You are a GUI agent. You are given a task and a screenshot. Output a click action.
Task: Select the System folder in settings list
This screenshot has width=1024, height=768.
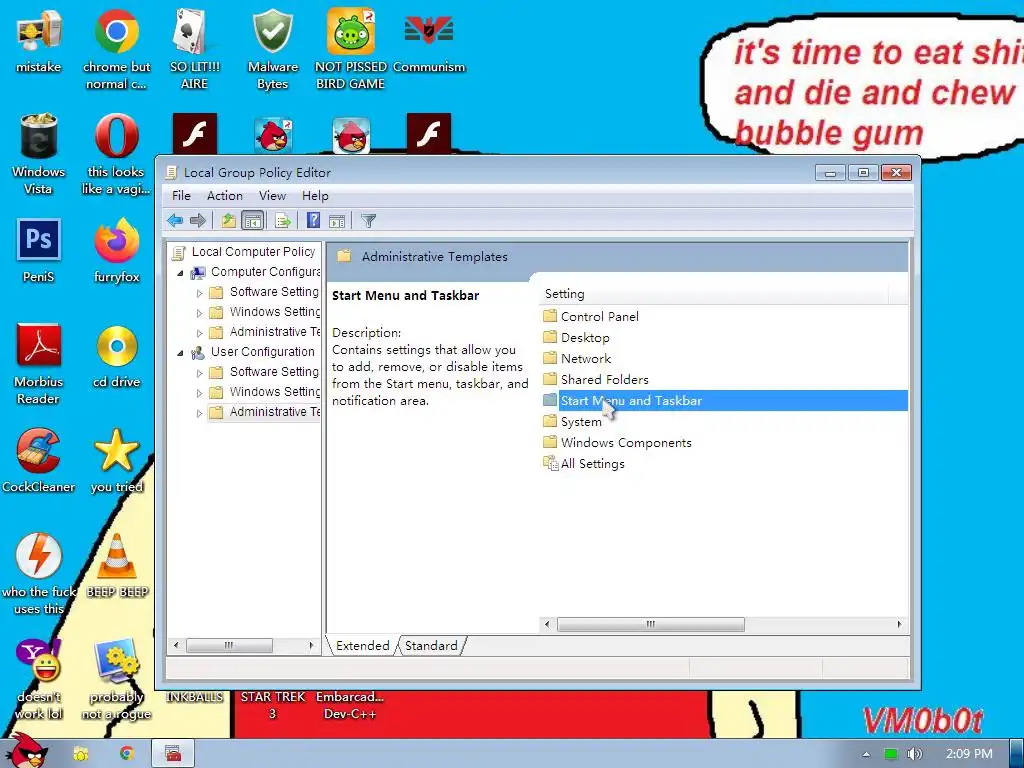click(x=581, y=422)
